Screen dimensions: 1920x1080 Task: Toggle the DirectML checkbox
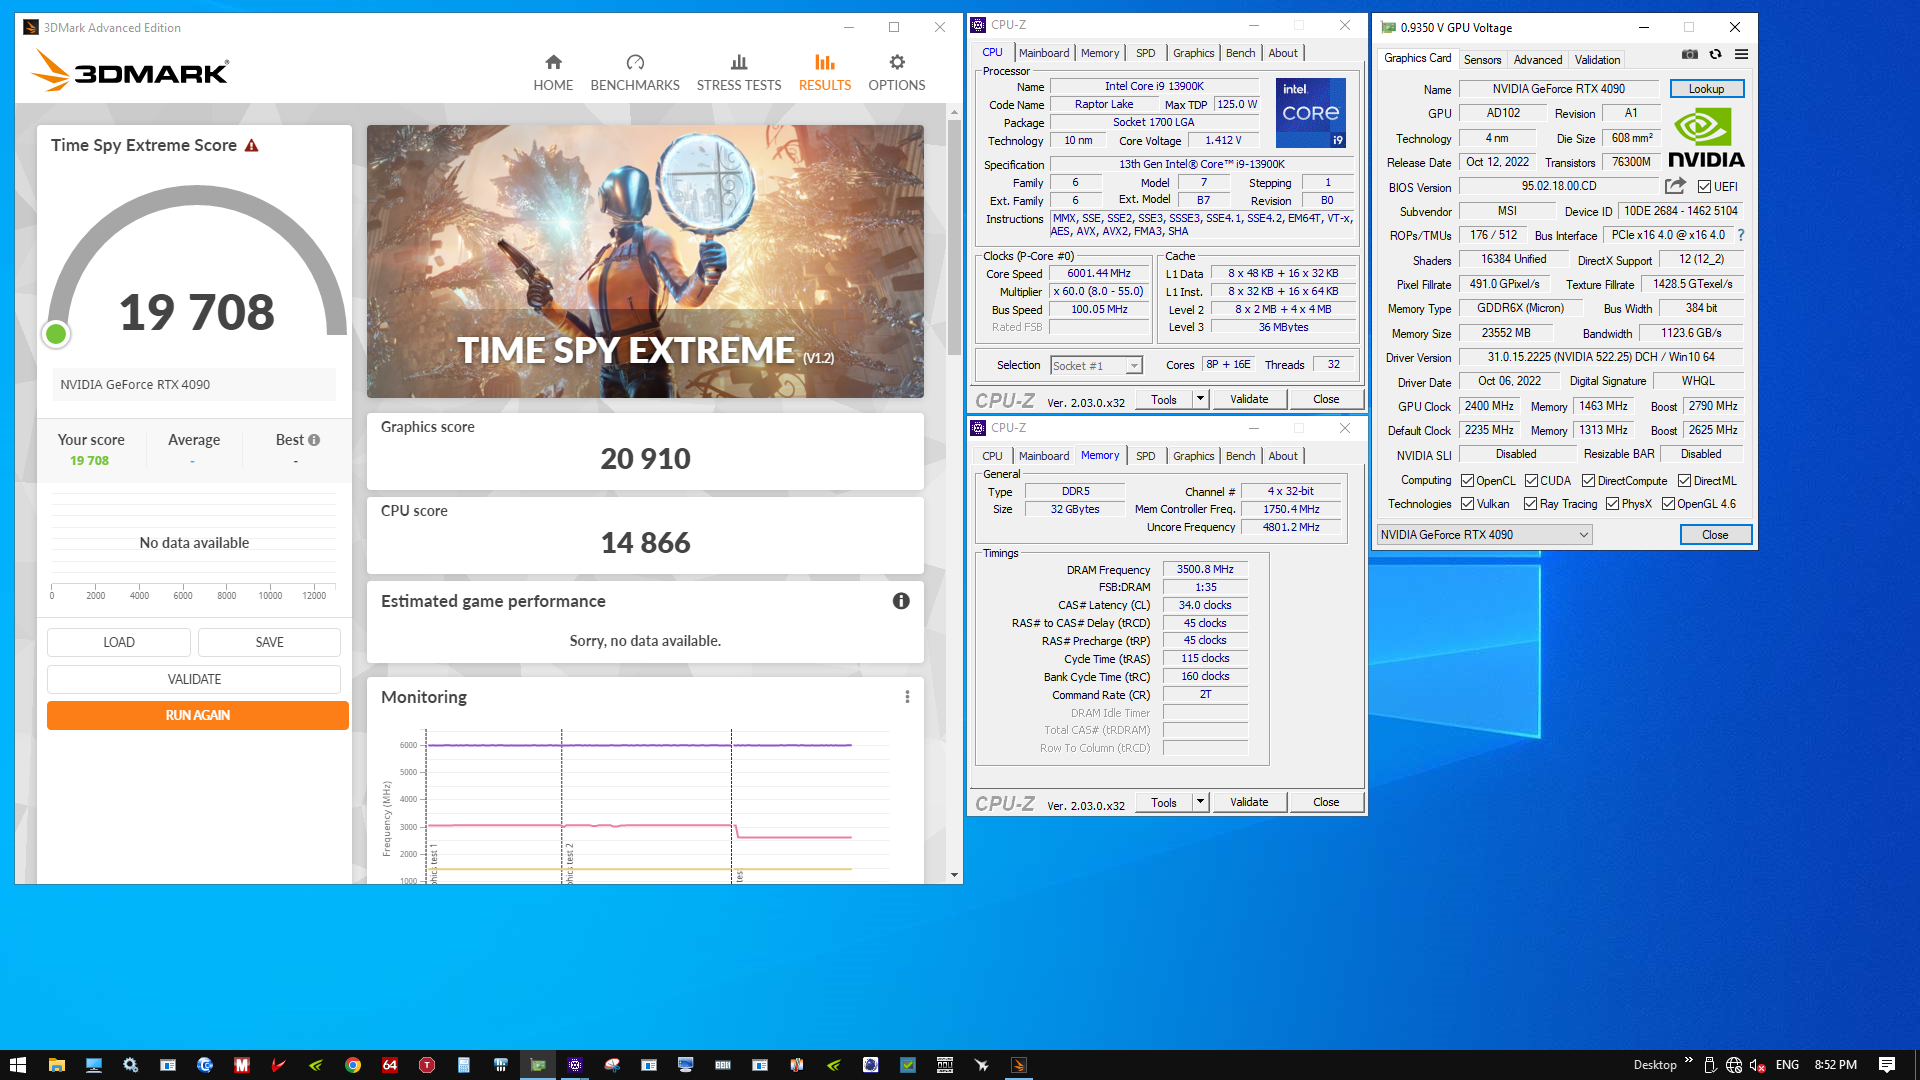click(1684, 481)
